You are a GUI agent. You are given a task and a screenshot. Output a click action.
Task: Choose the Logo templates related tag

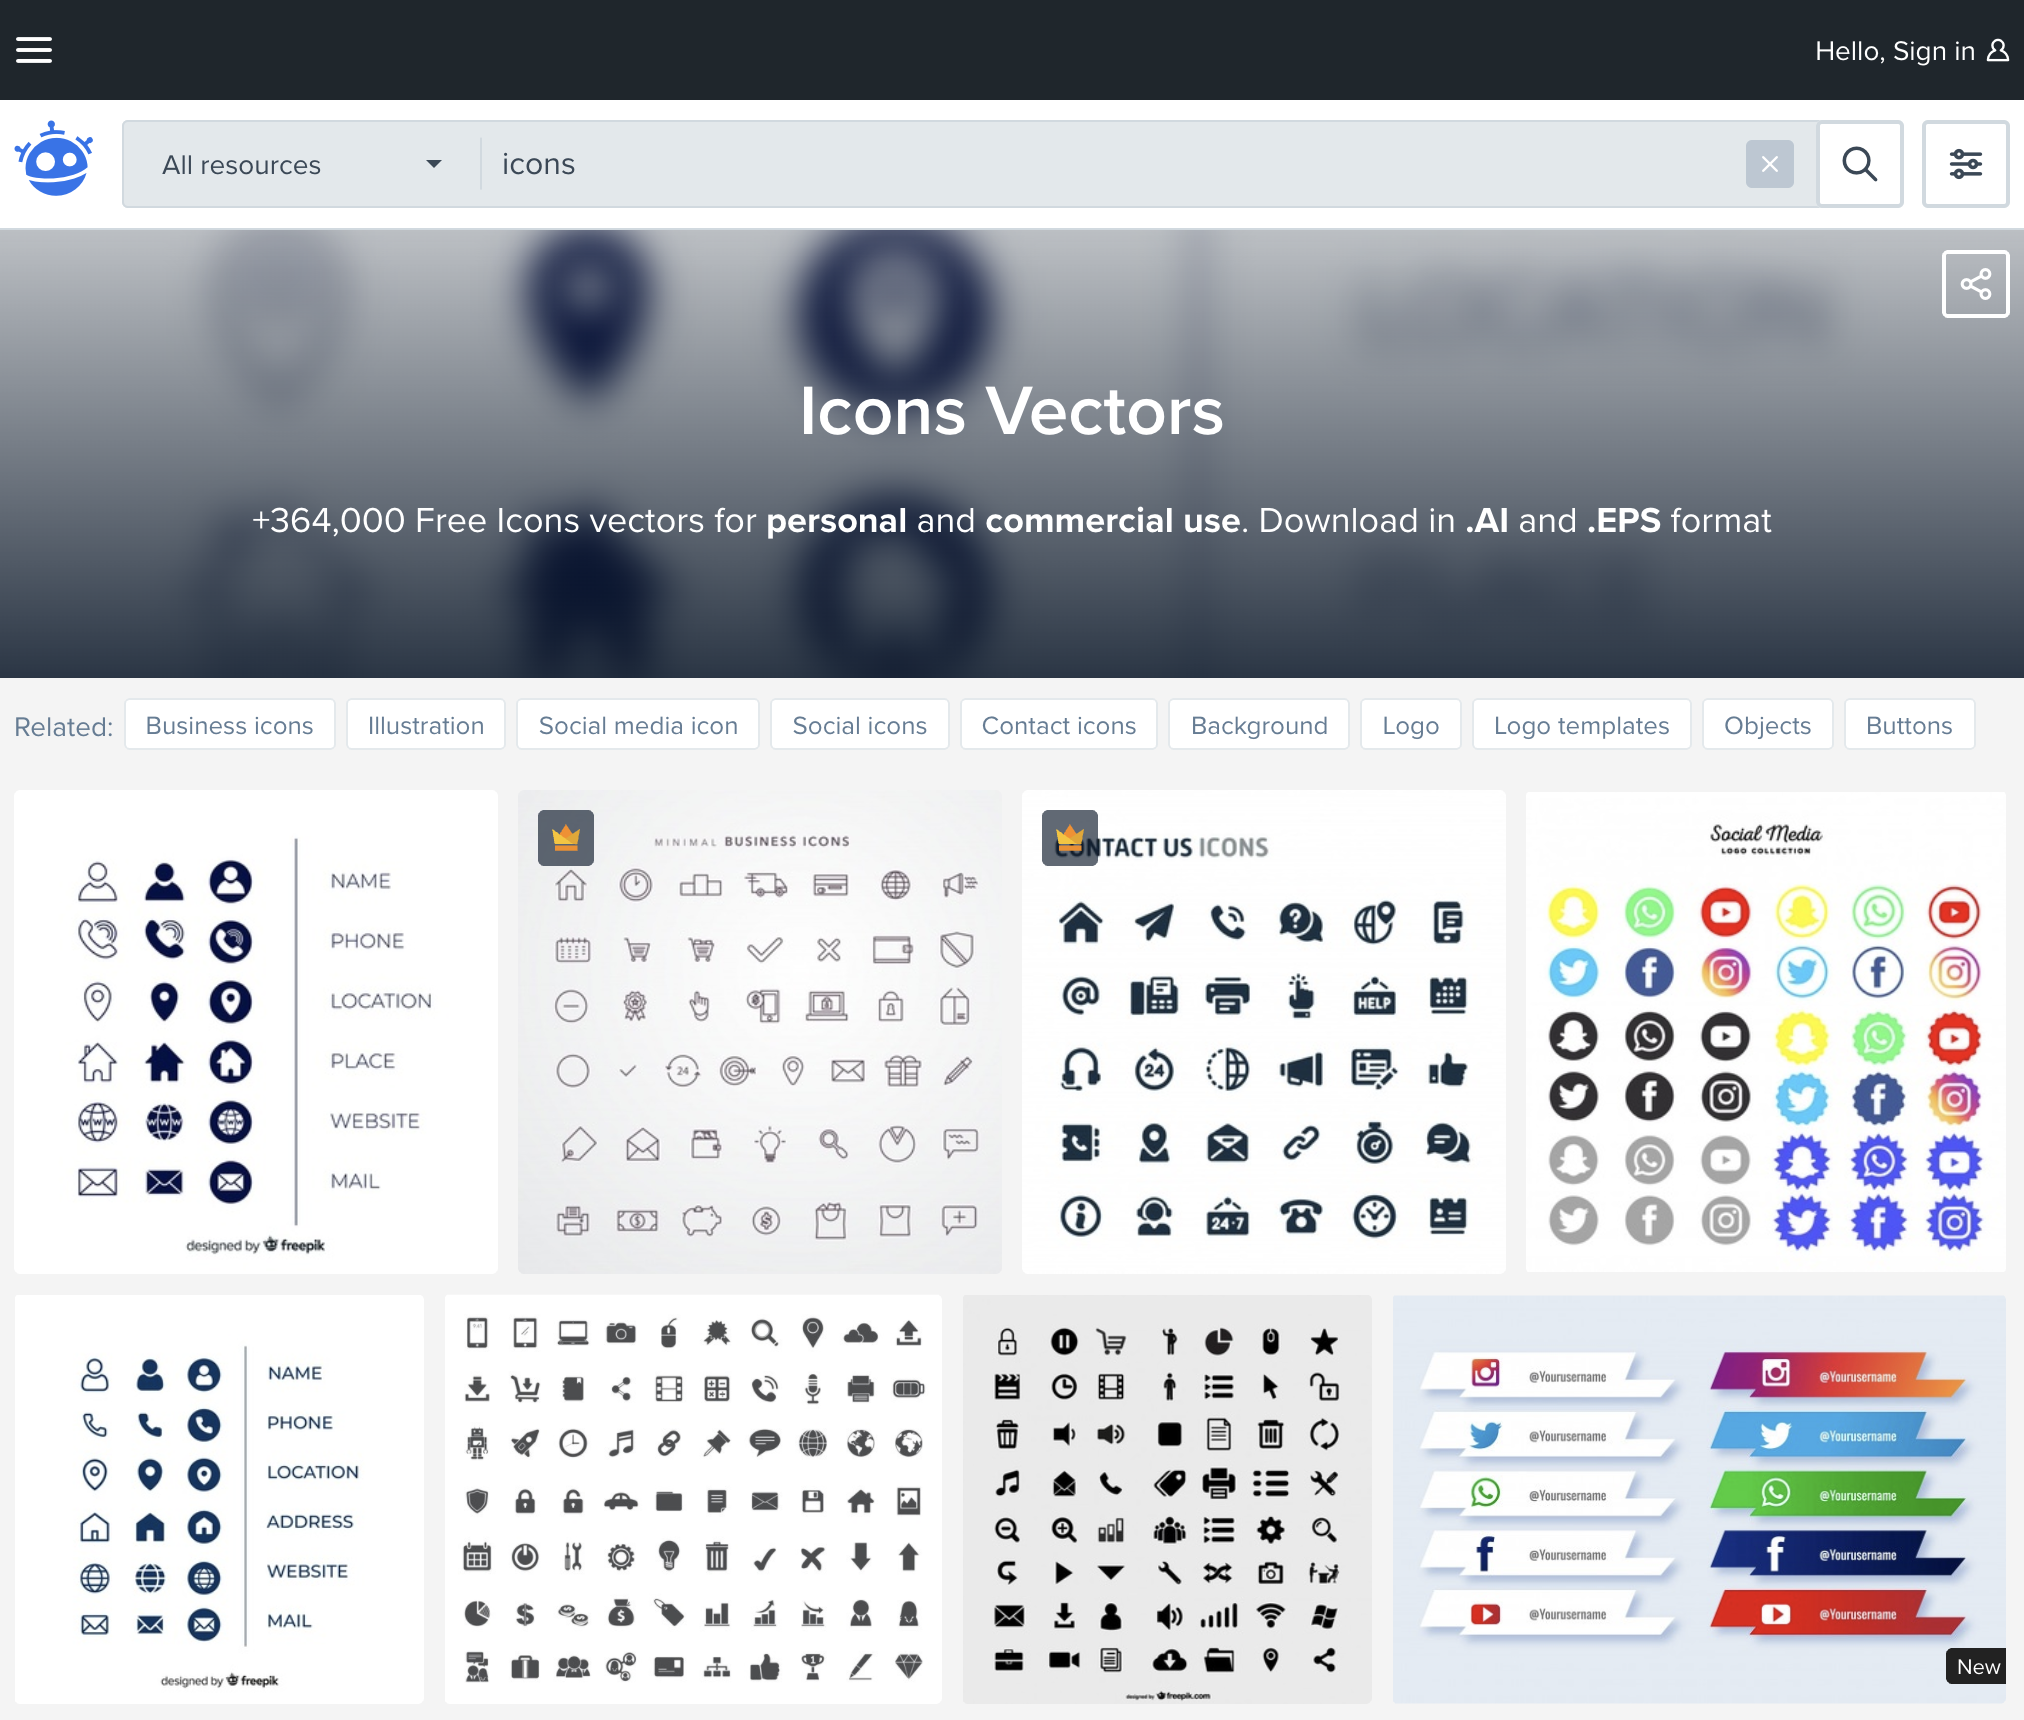point(1581,725)
